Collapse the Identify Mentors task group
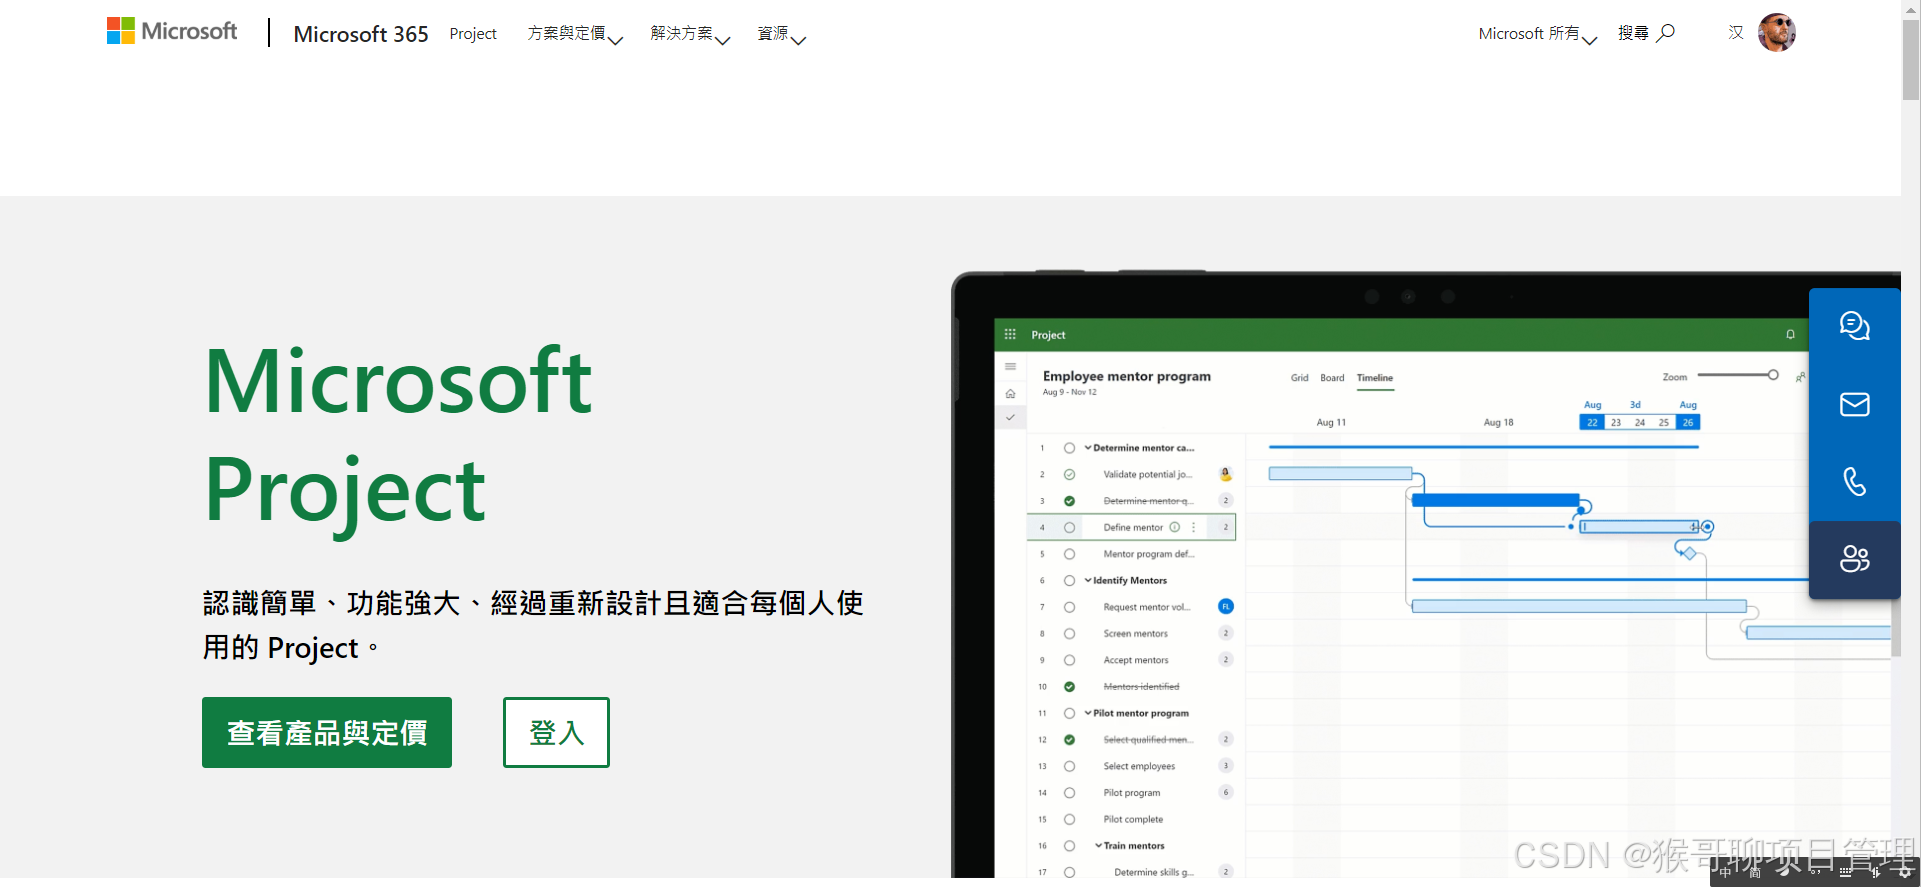Viewport: 1921px width, 887px height. tap(1088, 580)
